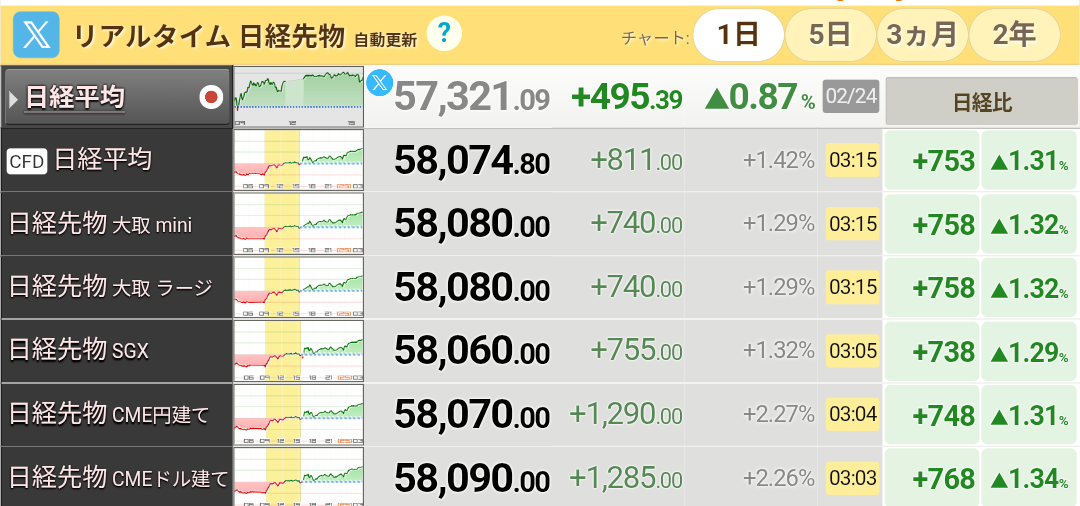Select the 2年 chart period

[1013, 35]
